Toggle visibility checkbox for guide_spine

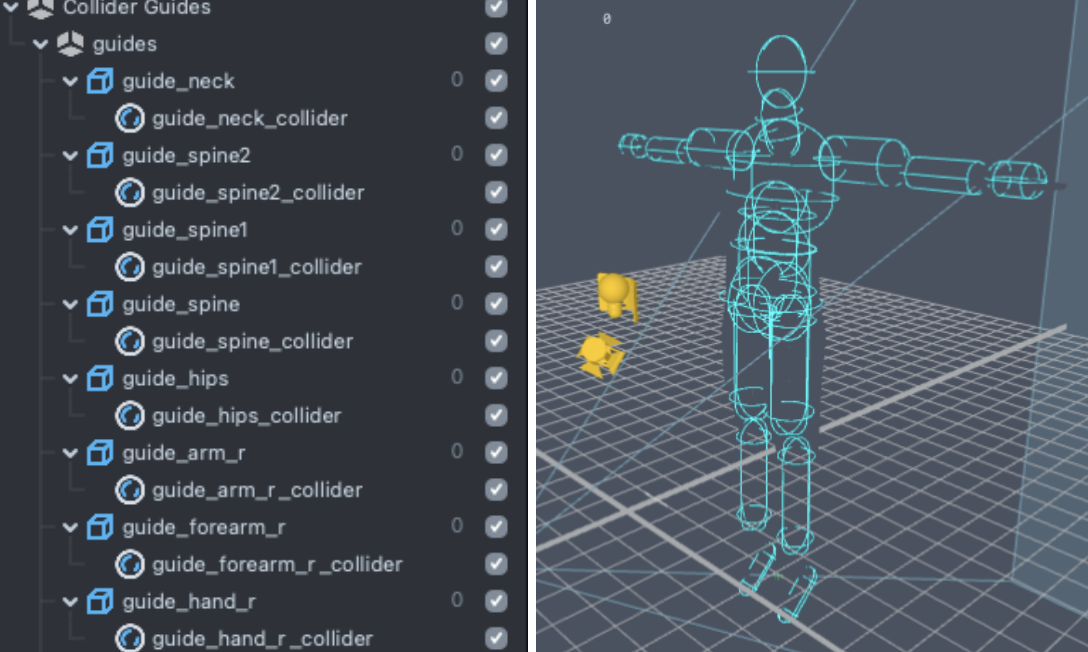[496, 303]
